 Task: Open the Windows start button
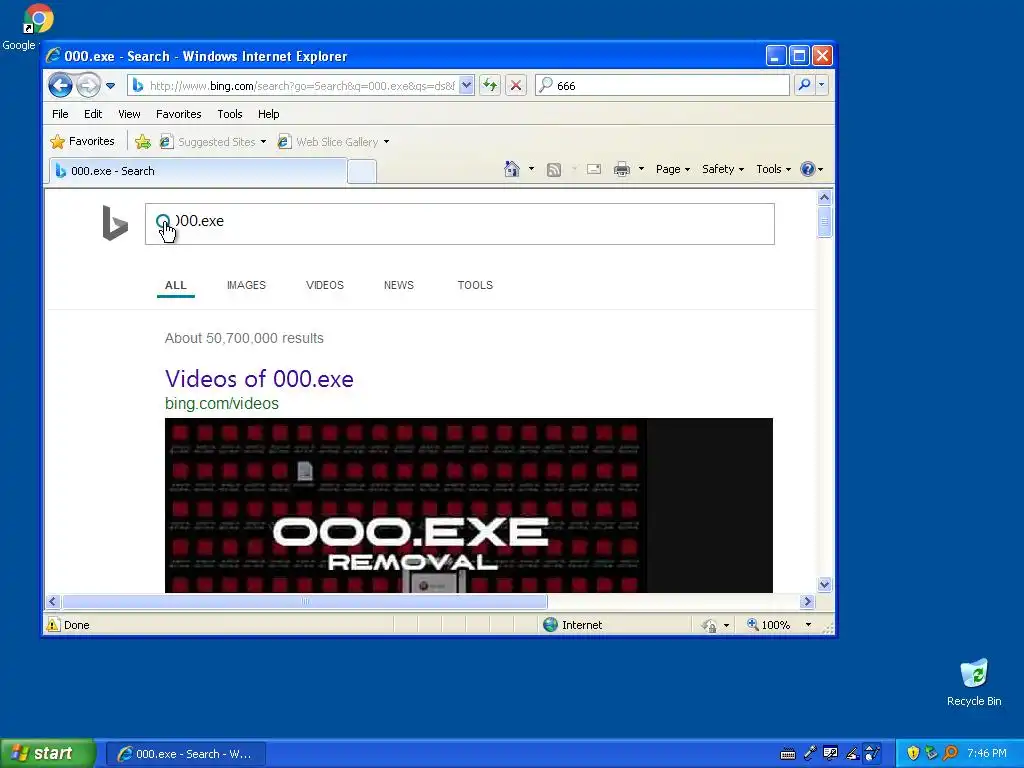click(47, 753)
